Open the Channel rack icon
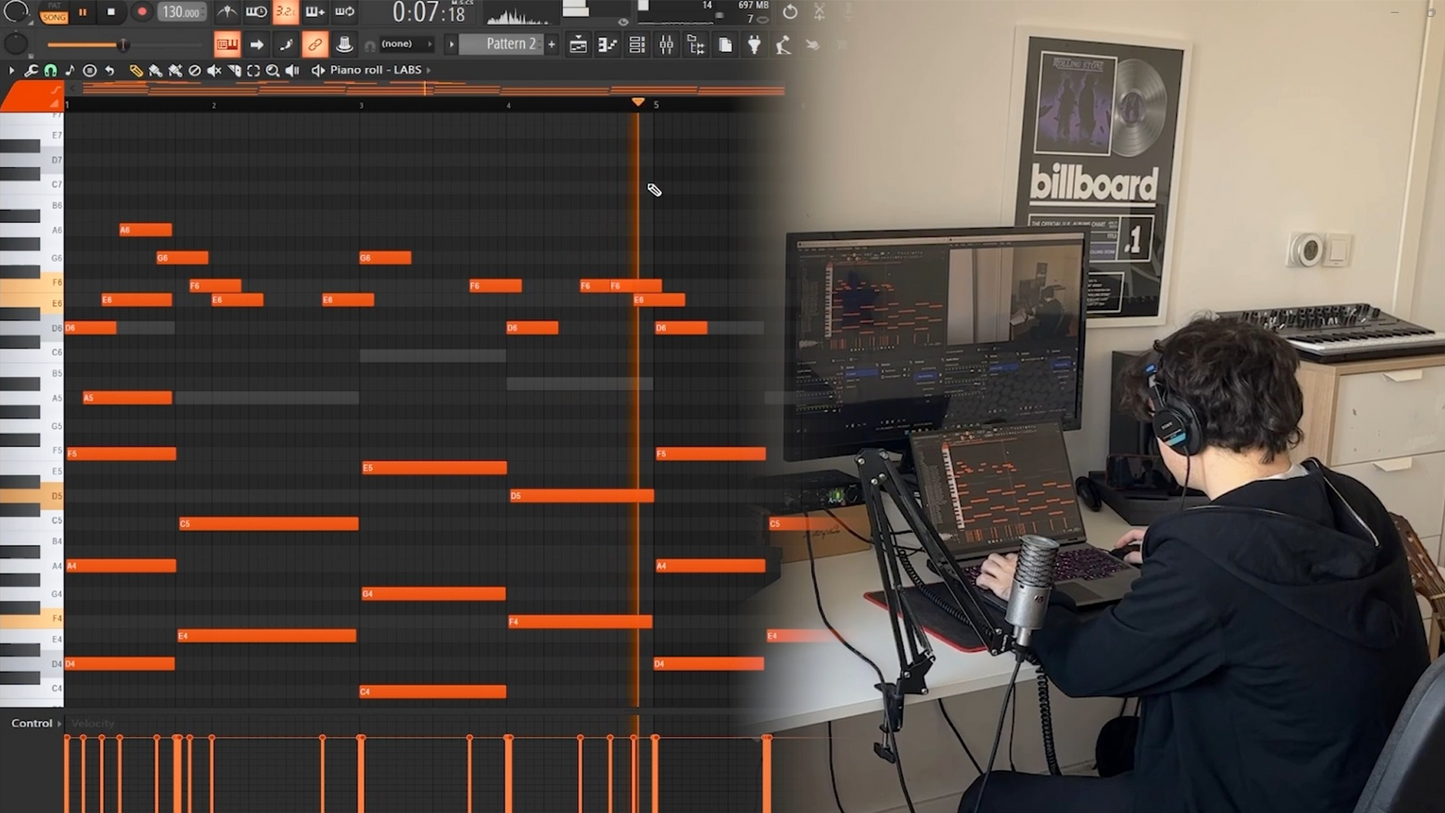Screen dimensions: 1445x813 637,44
